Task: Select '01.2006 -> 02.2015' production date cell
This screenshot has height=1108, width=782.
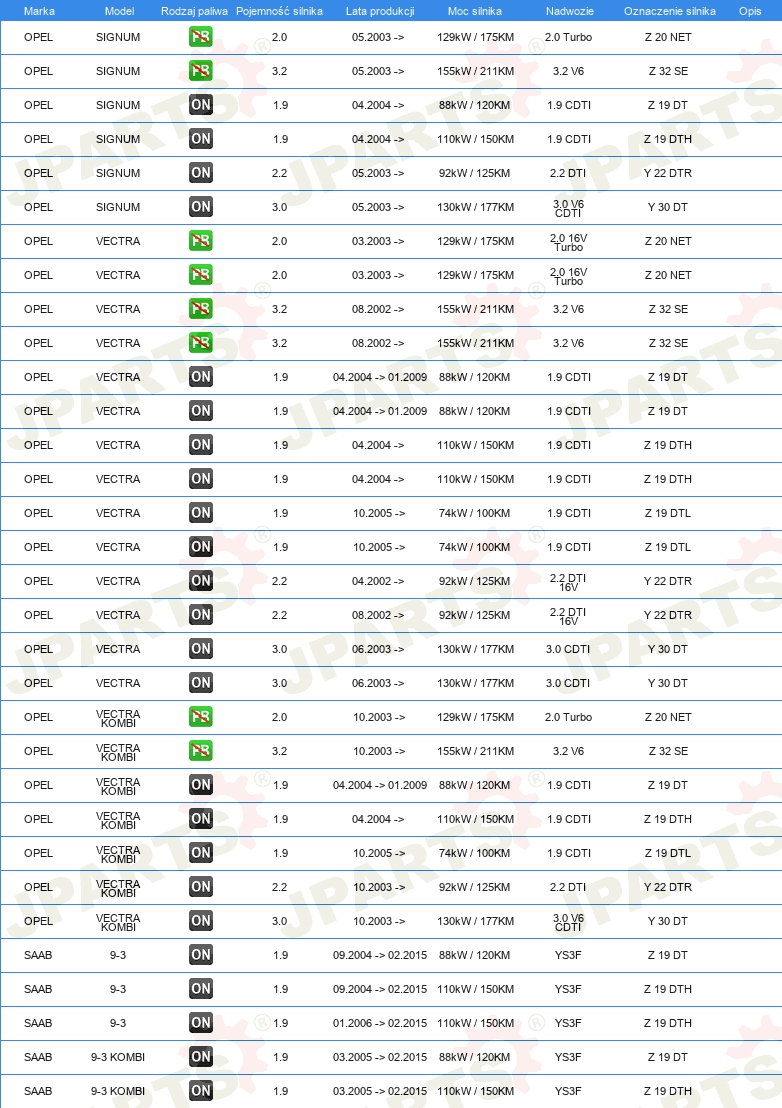Action: [380, 1022]
